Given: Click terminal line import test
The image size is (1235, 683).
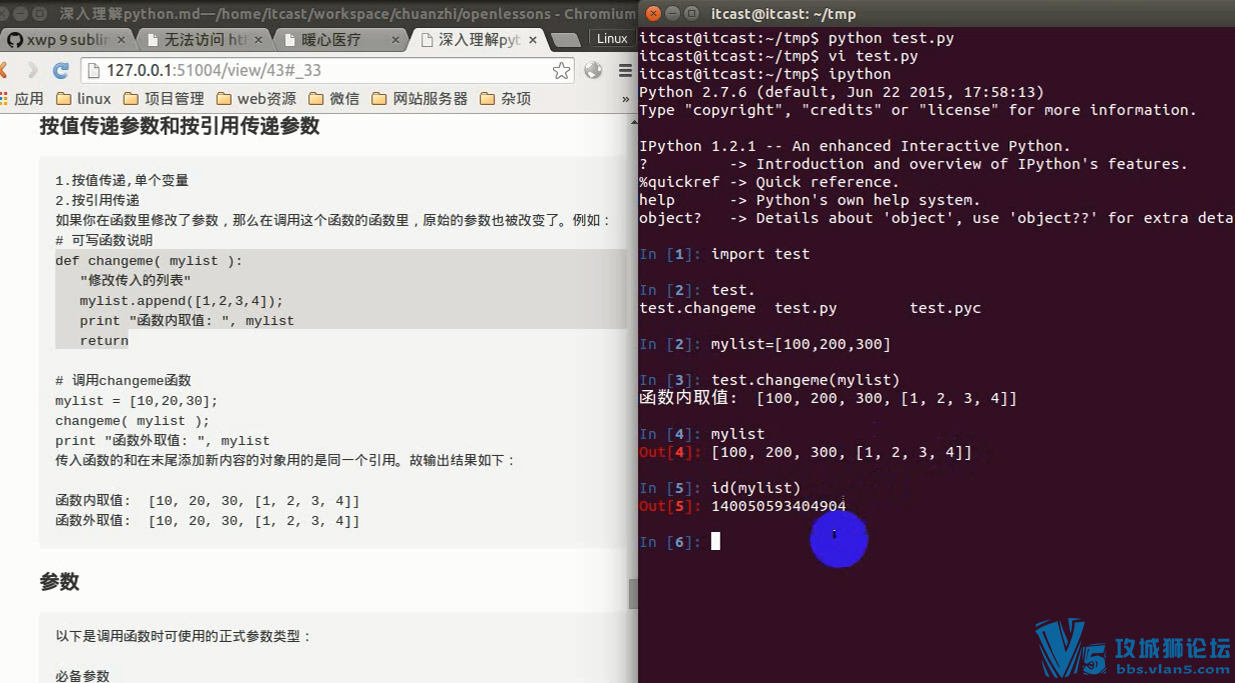Looking at the screenshot, I should pyautogui.click(x=760, y=254).
